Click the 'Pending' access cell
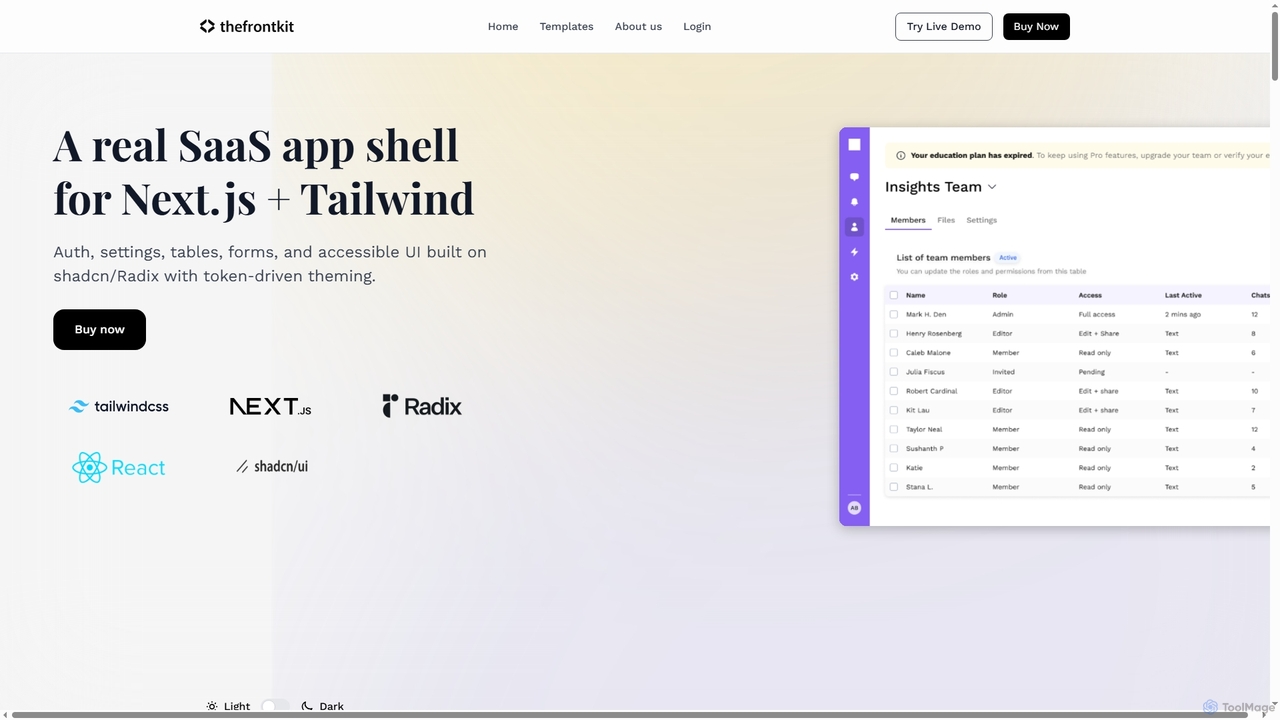This screenshot has height=720, width=1280. [x=1091, y=372]
